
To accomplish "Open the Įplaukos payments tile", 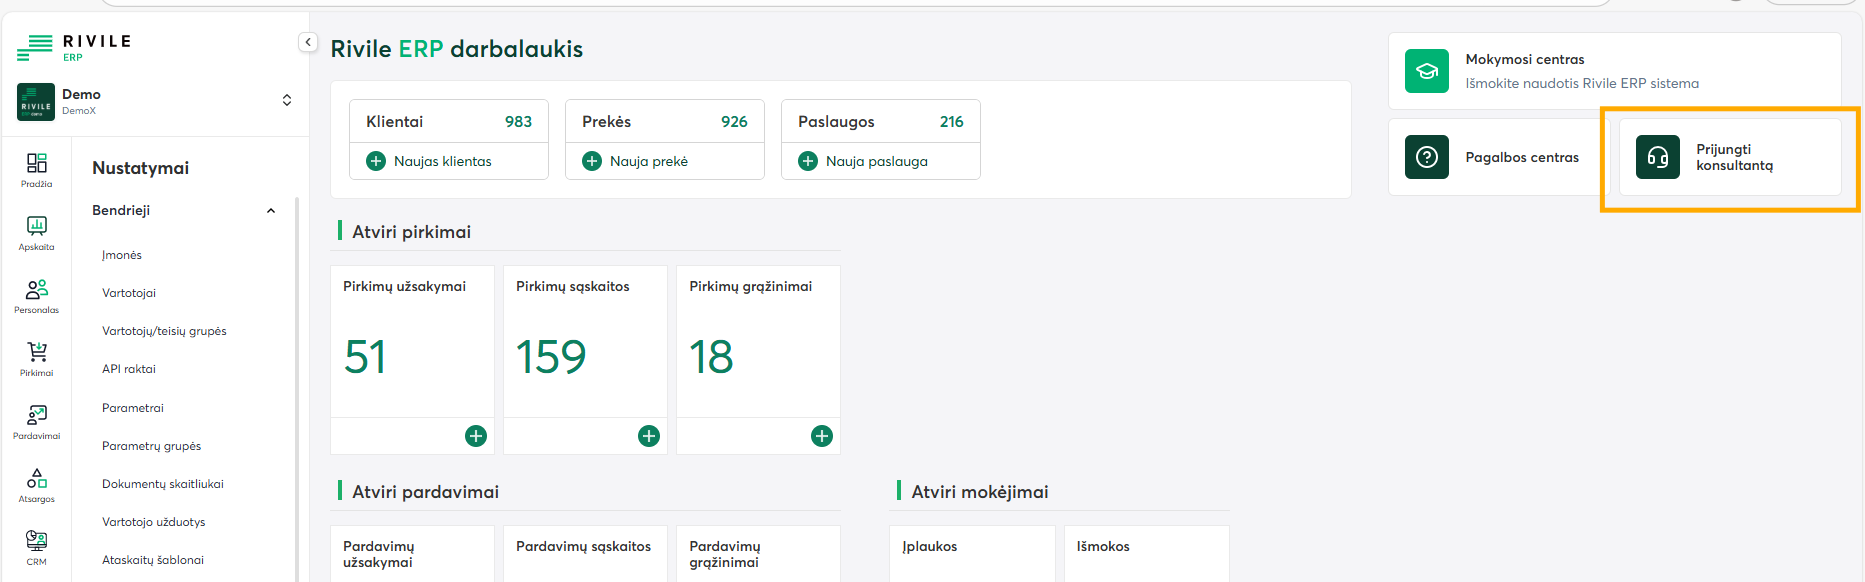I will [x=972, y=554].
